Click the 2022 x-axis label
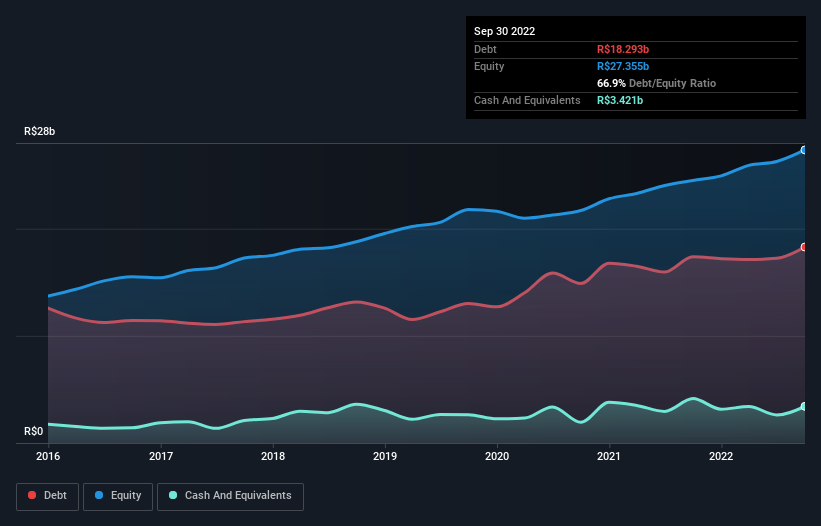Screen dimensions: 821x526 [721, 456]
